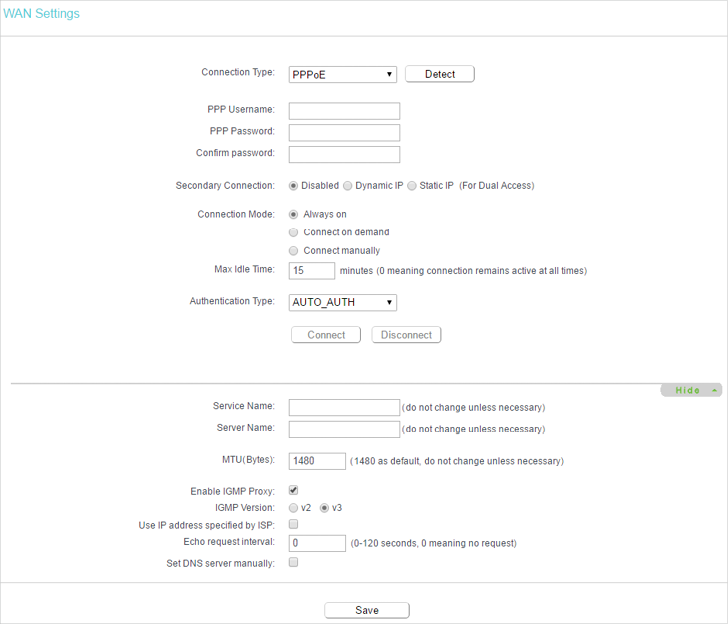This screenshot has height=624, width=728.
Task: Click the 'Connection Mode:' label
Action: pyautogui.click(x=236, y=214)
